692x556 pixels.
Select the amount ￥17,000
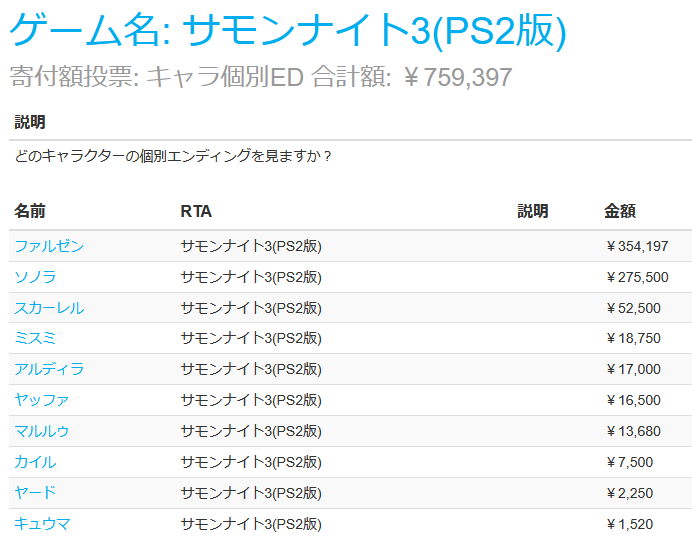coord(633,369)
